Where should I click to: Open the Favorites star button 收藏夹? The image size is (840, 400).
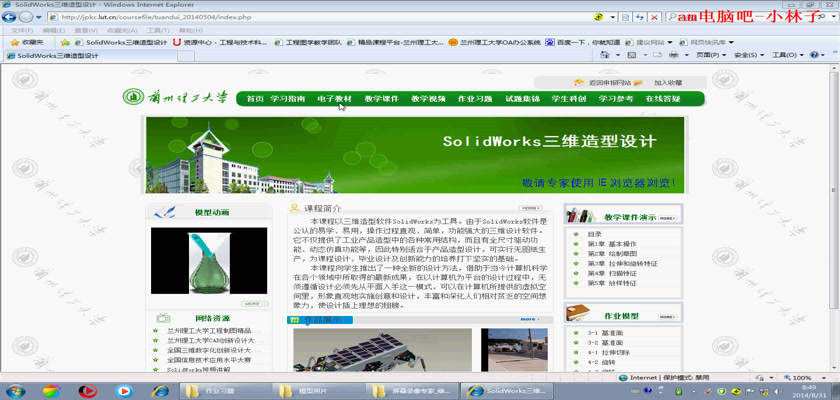[x=26, y=42]
